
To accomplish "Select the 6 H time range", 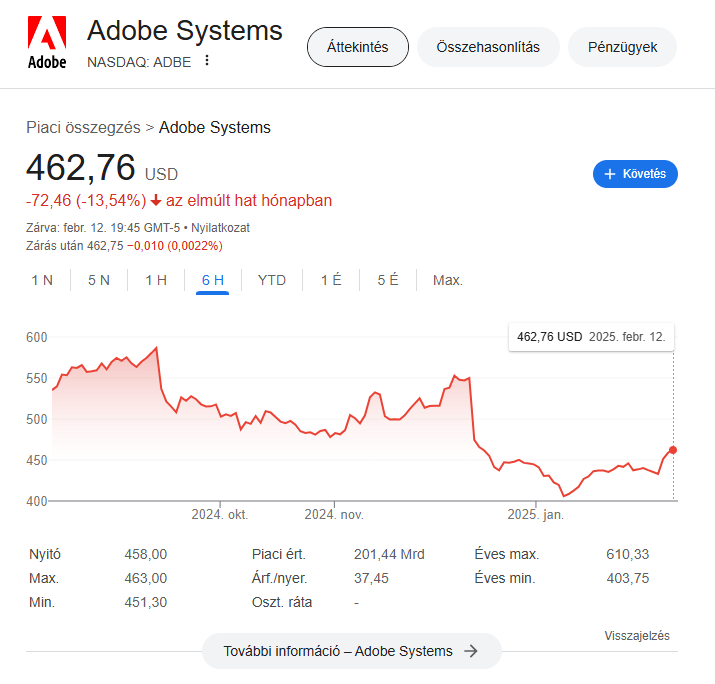I will (212, 280).
